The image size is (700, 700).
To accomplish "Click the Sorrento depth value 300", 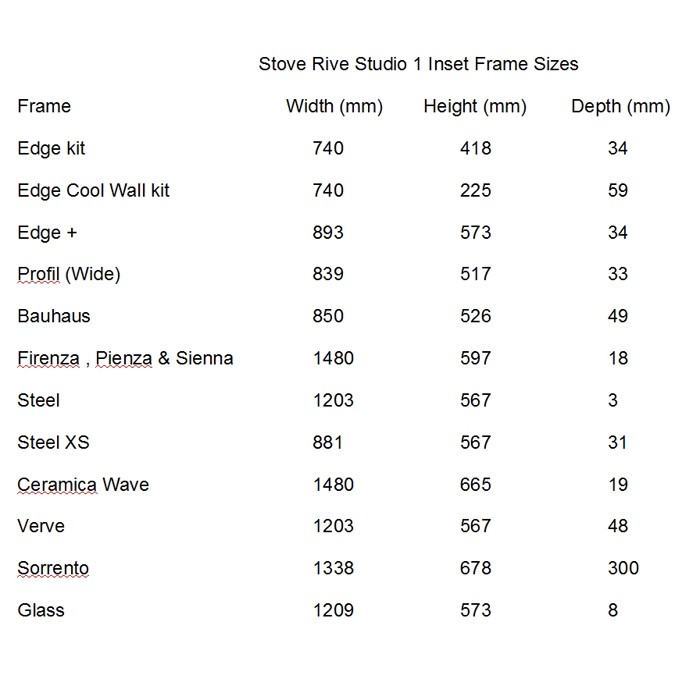I will click(623, 568).
